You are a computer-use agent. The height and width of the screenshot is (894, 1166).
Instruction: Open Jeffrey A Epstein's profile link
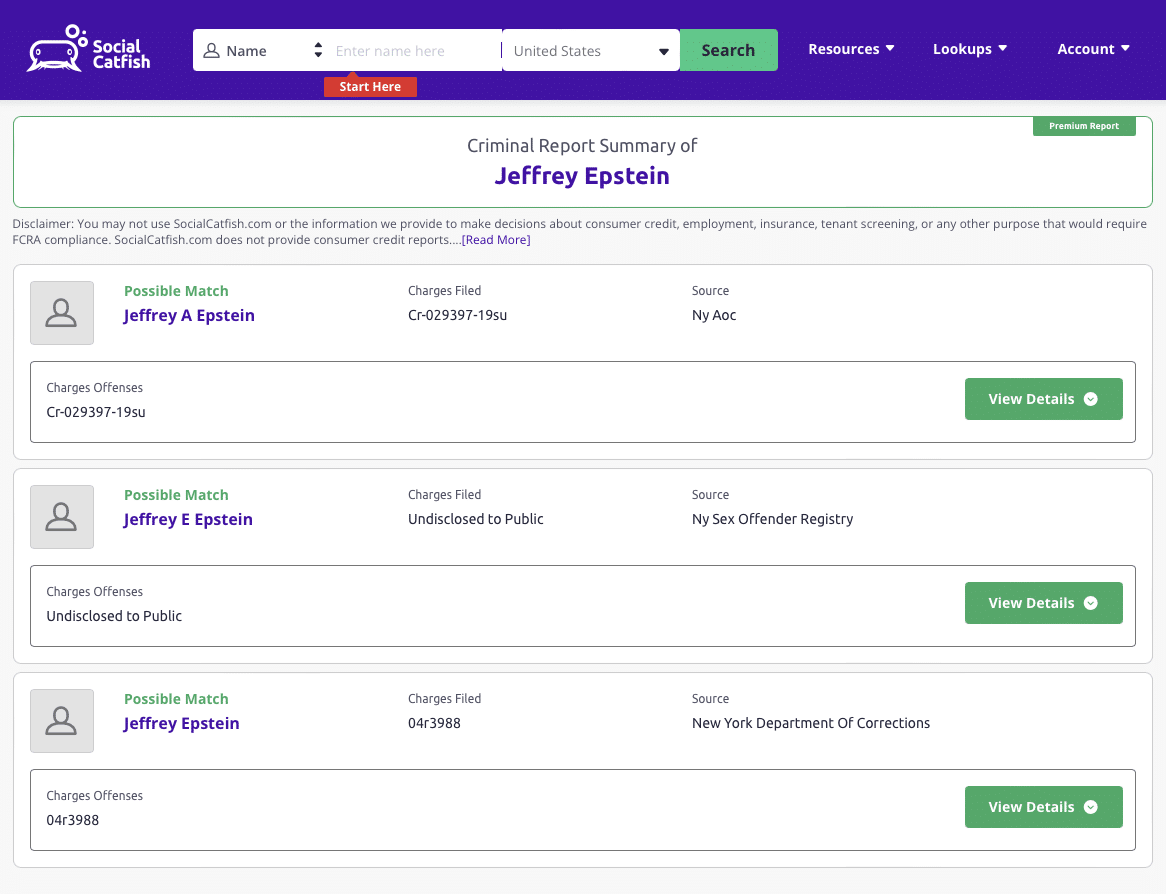(x=189, y=315)
